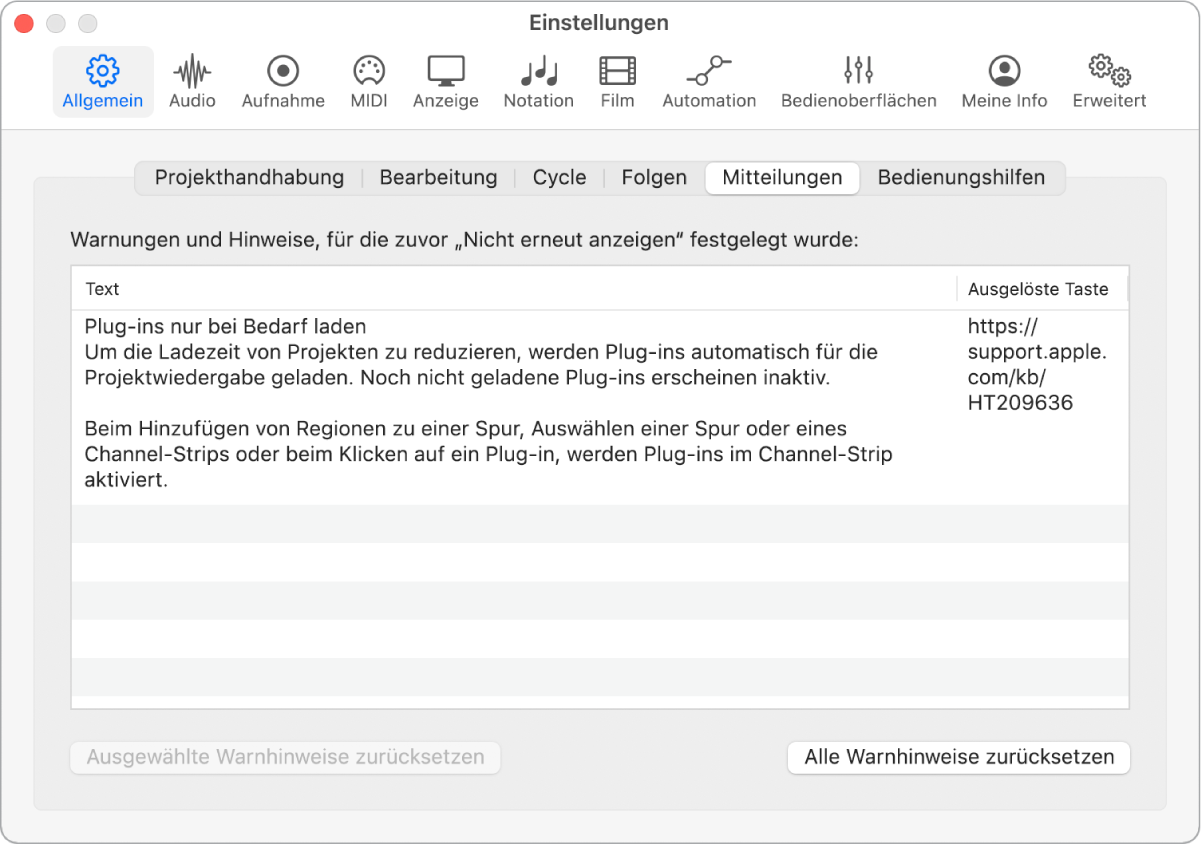This screenshot has height=846, width=1202.
Task: Open the Film settings pane
Action: (x=617, y=82)
